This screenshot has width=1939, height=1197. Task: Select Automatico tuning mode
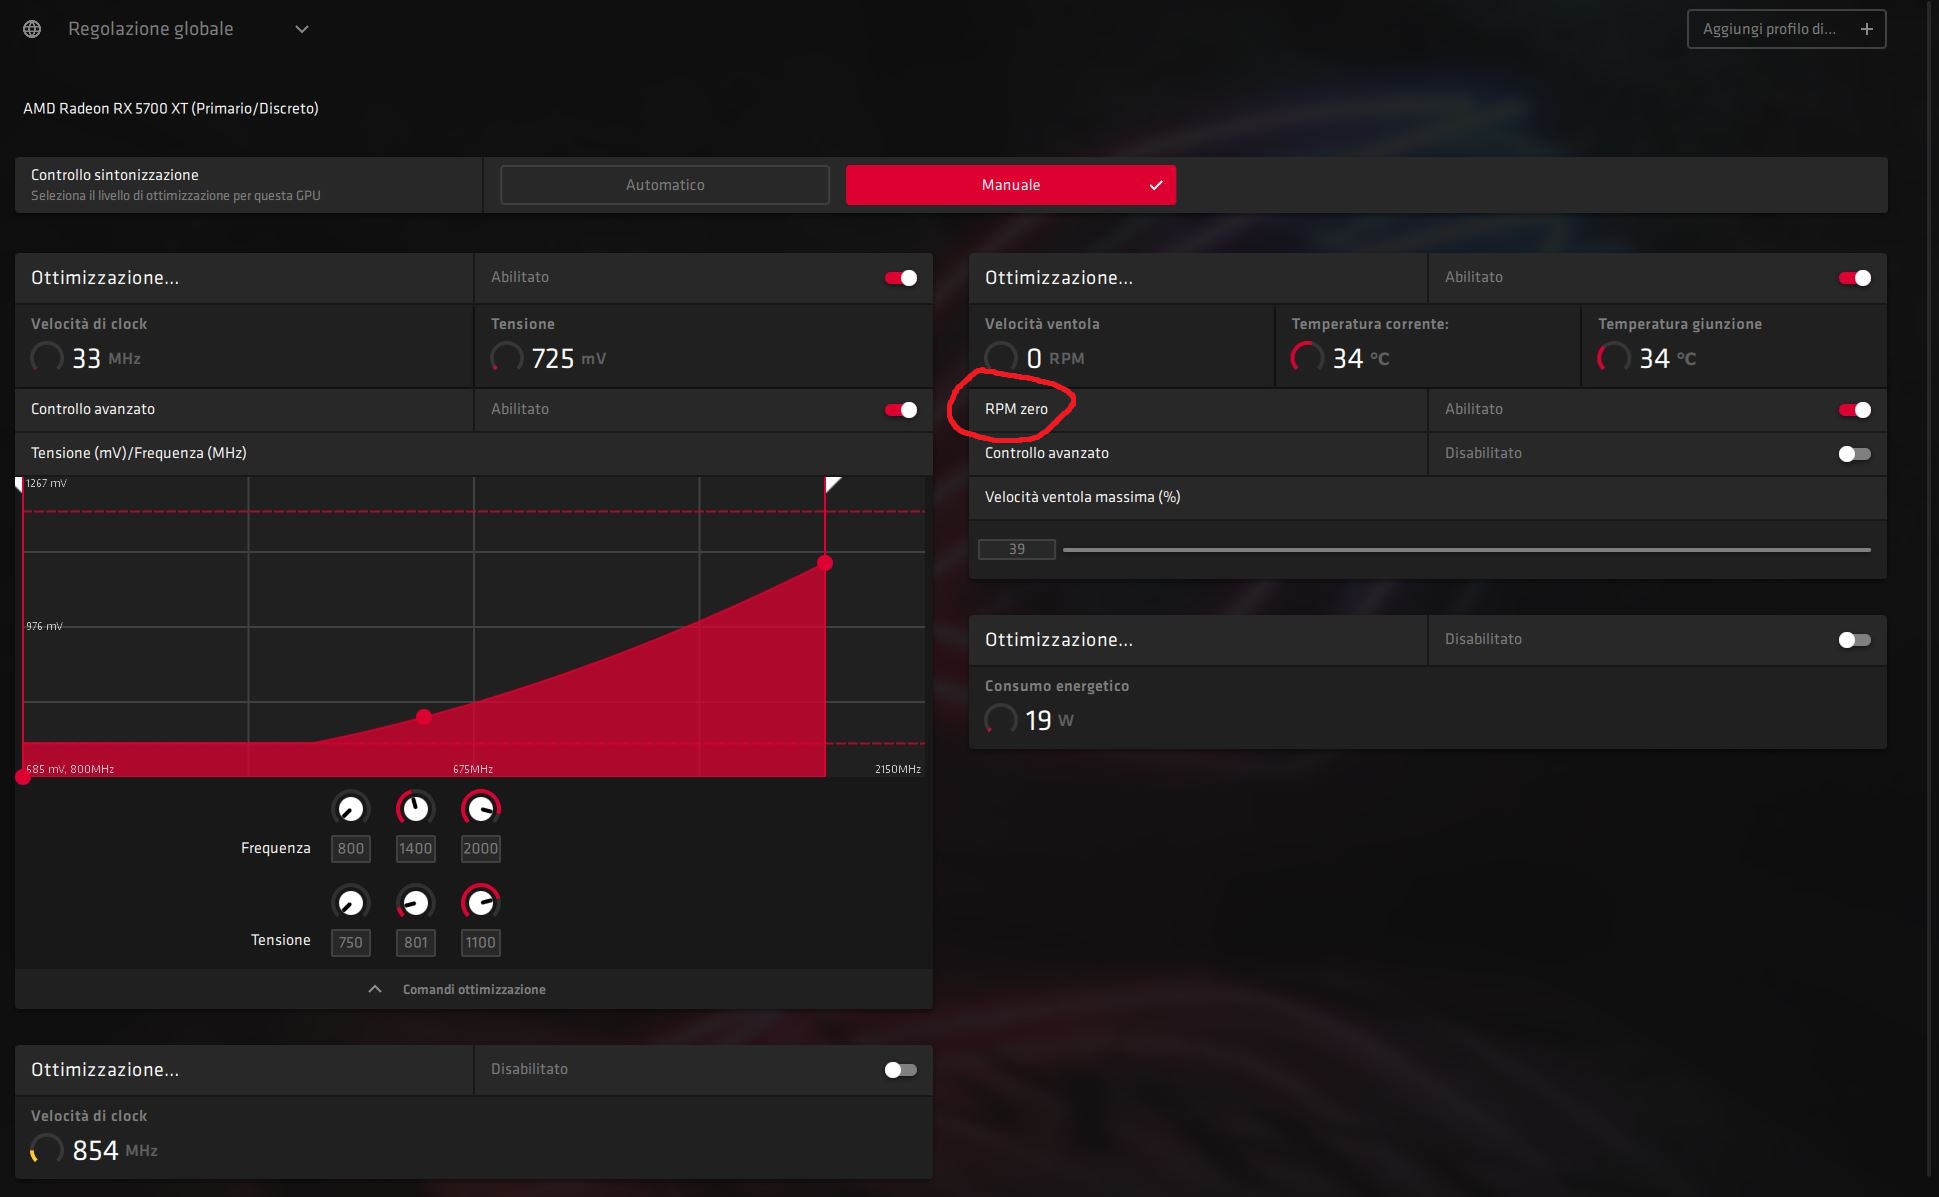[665, 185]
